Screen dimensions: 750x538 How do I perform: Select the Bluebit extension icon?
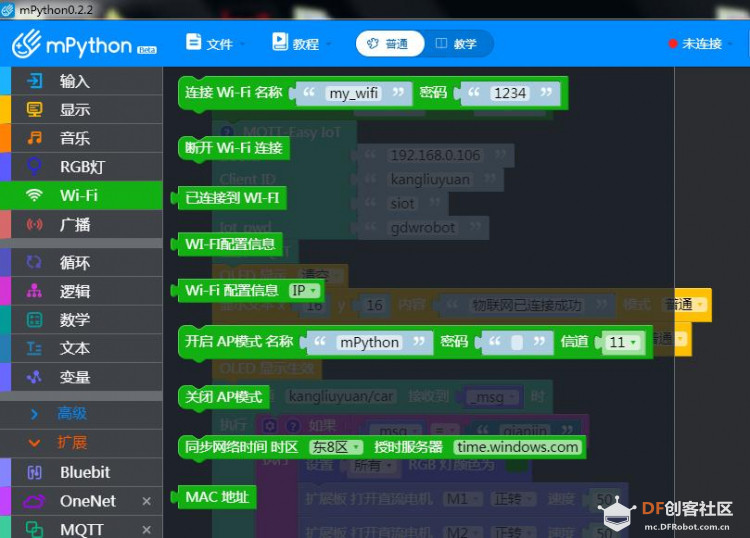pyautogui.click(x=34, y=472)
